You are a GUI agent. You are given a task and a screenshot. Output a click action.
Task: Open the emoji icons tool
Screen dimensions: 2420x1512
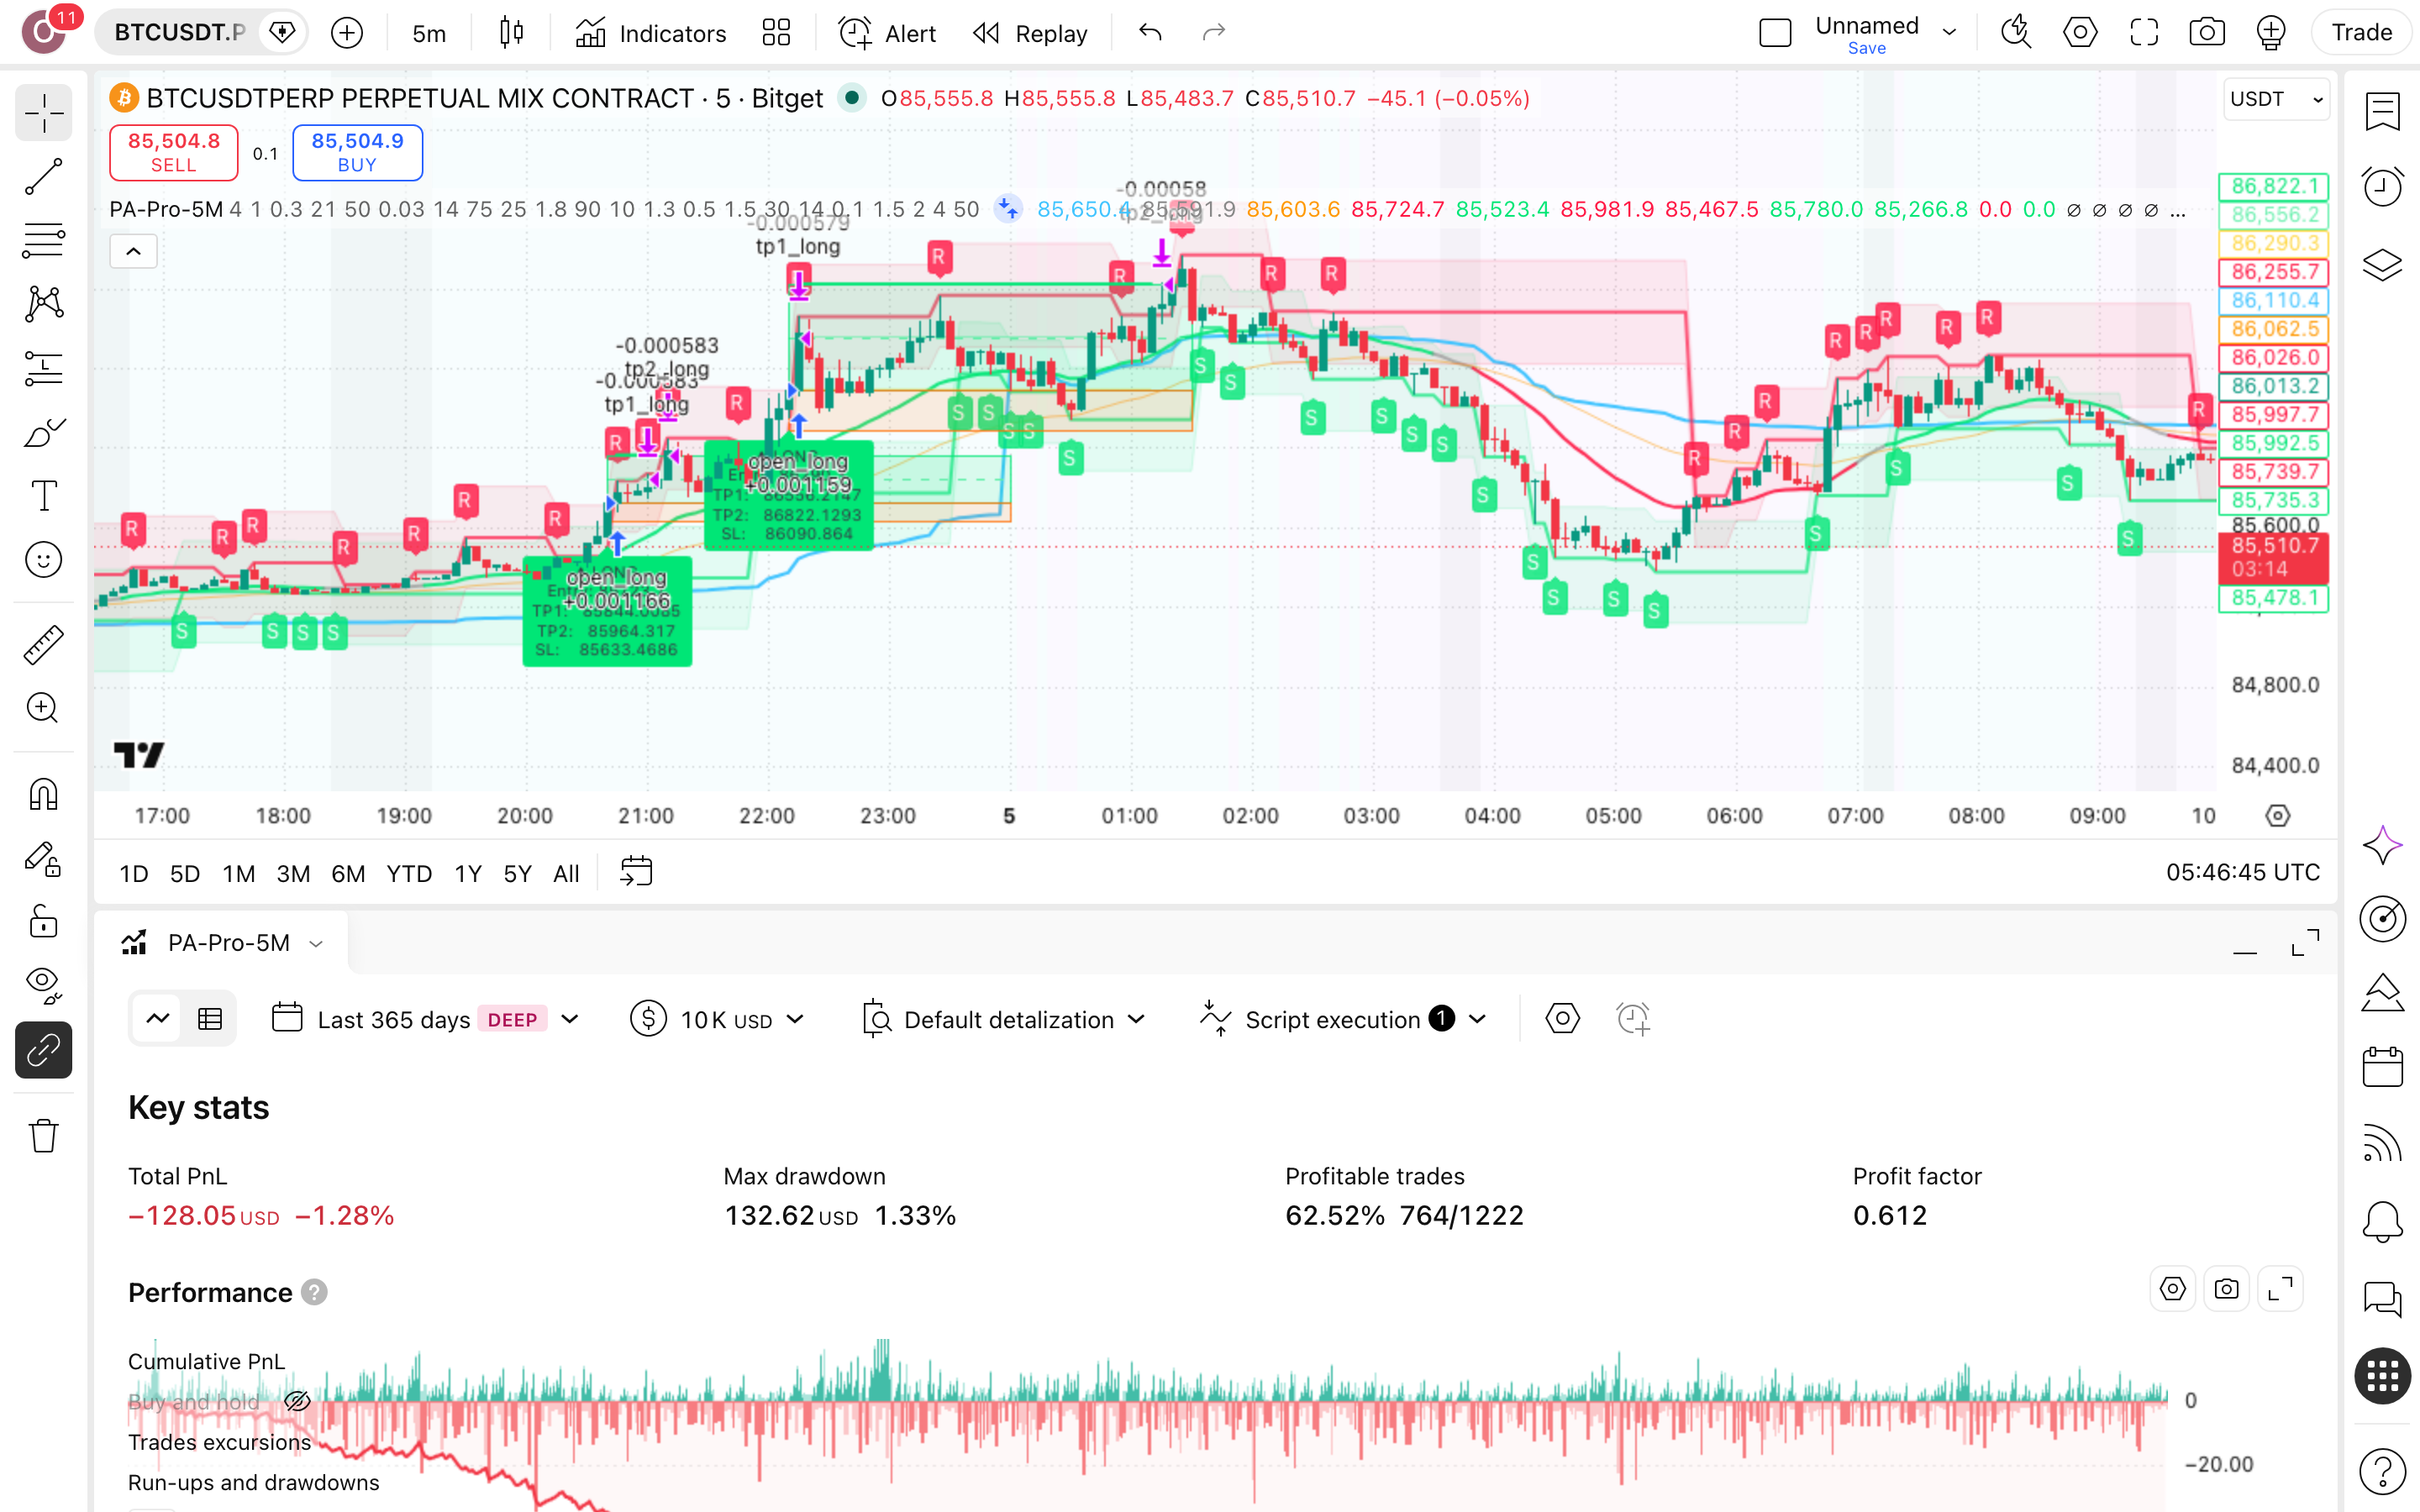point(43,560)
